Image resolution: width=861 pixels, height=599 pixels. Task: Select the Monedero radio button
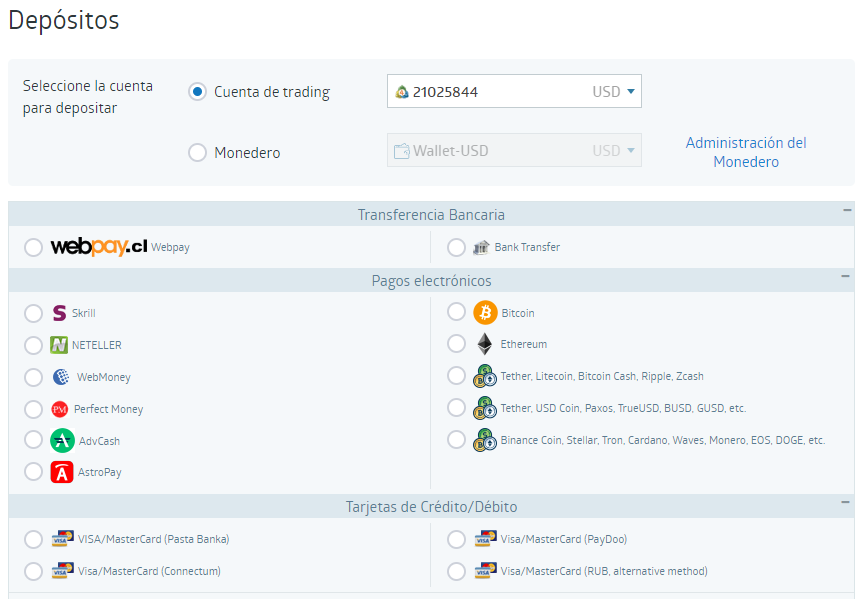coord(198,153)
